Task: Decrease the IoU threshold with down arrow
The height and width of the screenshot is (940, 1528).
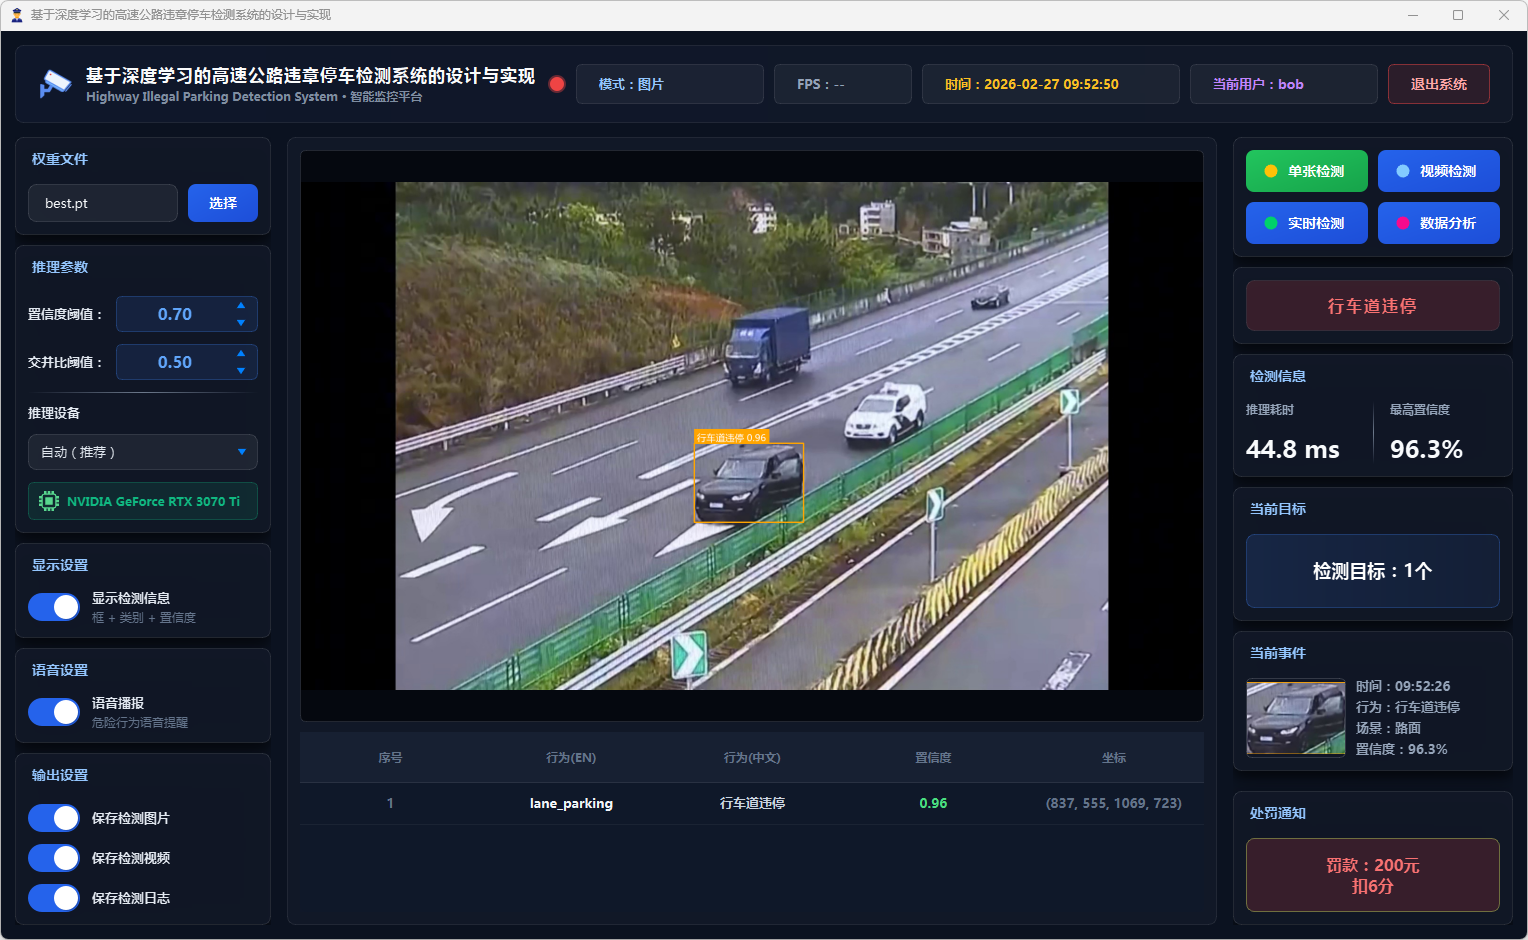Action: pyautogui.click(x=241, y=371)
